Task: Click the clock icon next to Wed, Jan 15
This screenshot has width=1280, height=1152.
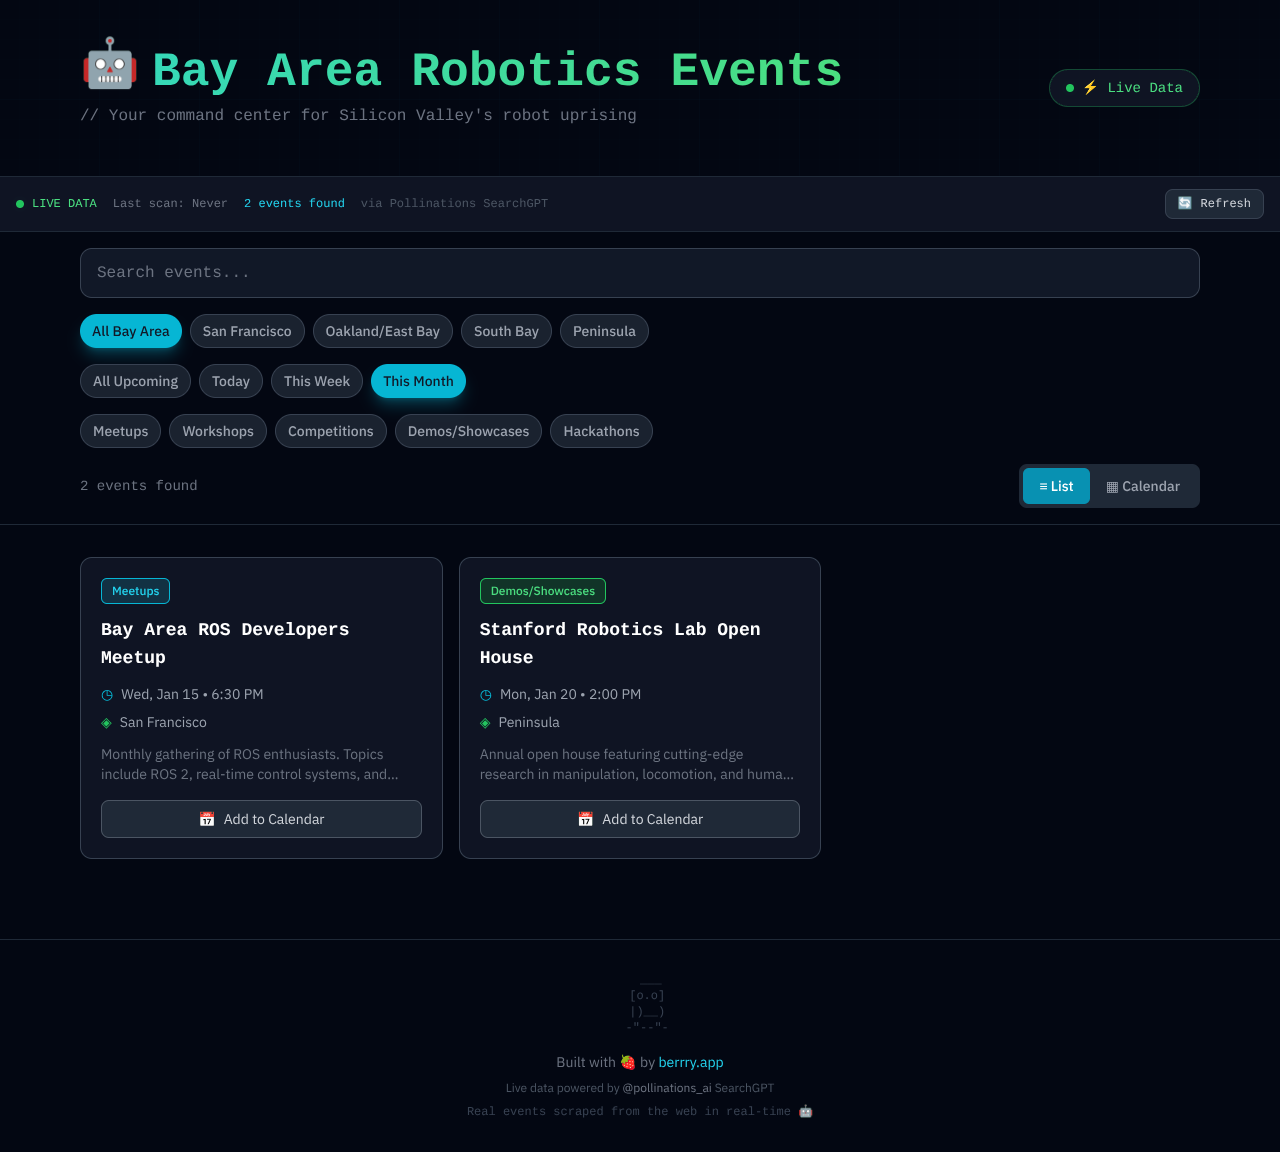Action: (106, 694)
